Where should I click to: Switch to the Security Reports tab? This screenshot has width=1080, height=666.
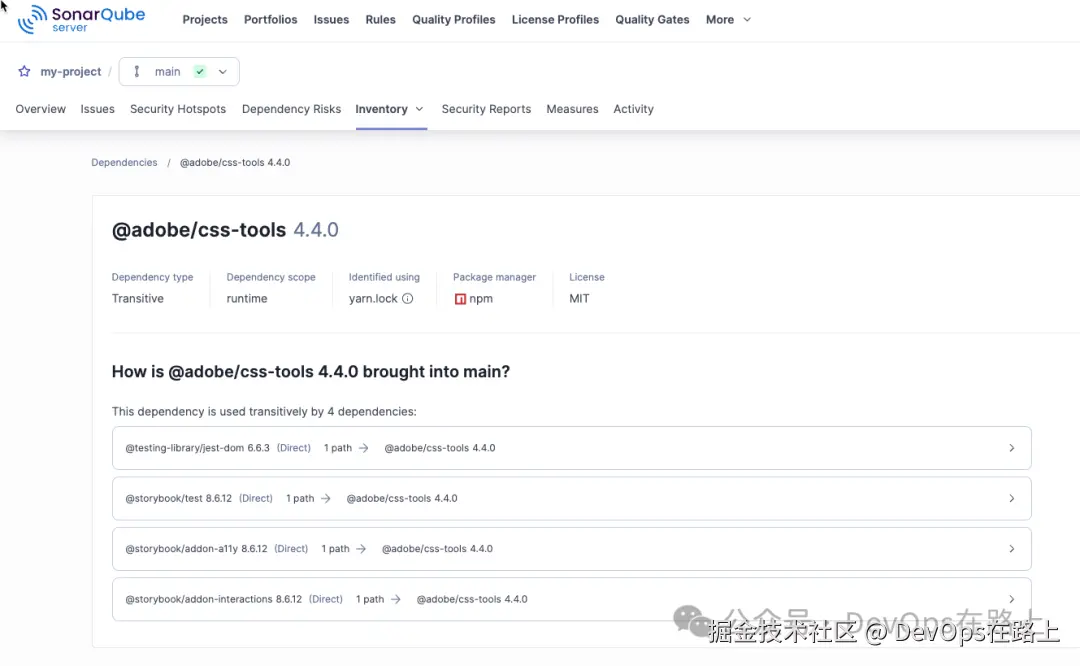tap(486, 109)
